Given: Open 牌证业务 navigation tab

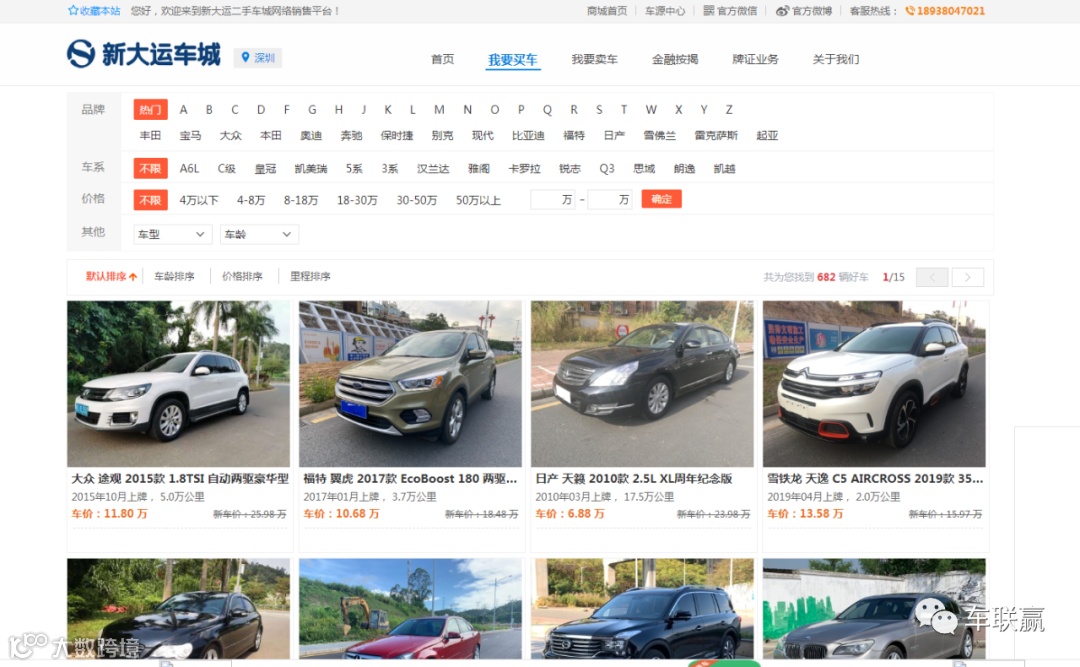Looking at the screenshot, I should point(756,59).
